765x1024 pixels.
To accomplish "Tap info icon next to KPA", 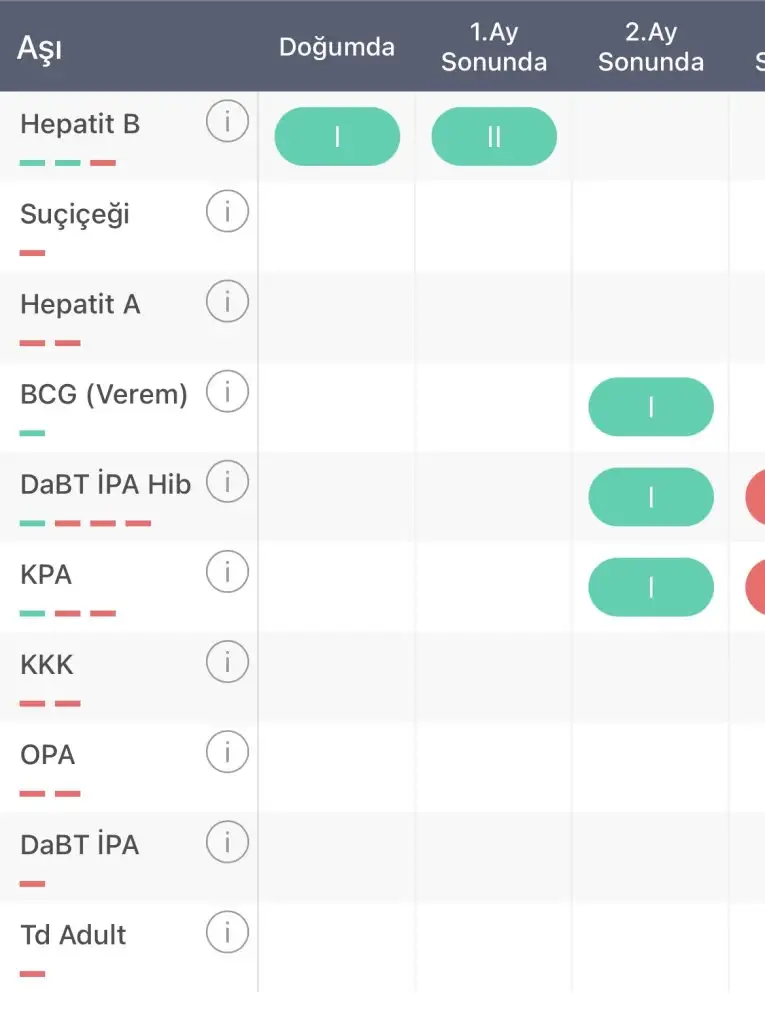I will click(227, 573).
